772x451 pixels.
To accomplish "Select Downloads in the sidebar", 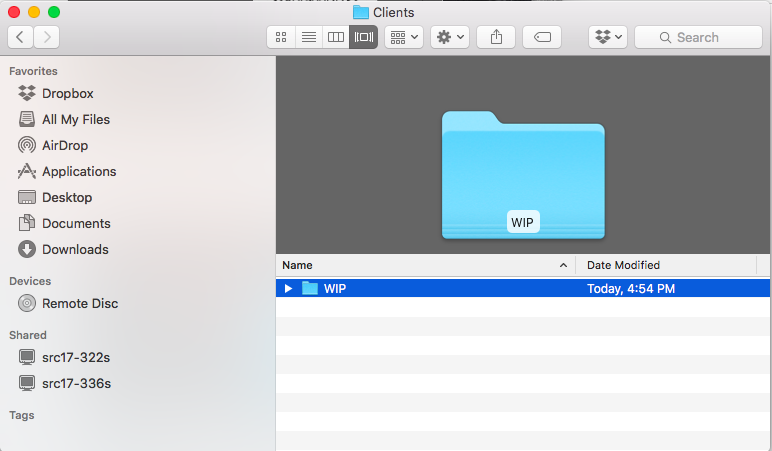I will [75, 249].
